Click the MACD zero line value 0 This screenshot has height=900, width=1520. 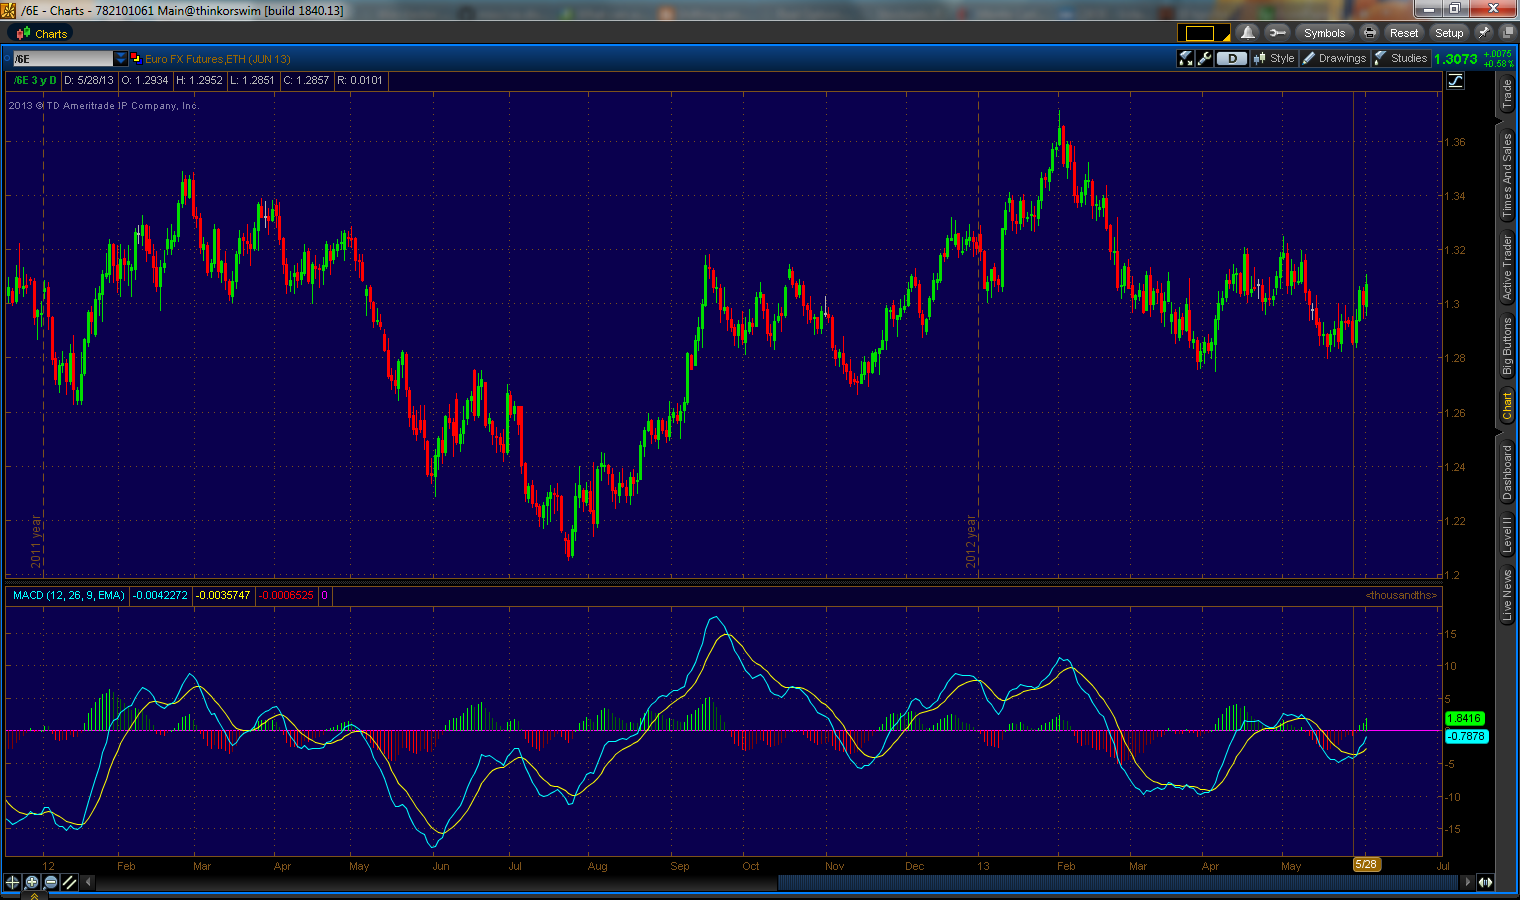pyautogui.click(x=324, y=595)
